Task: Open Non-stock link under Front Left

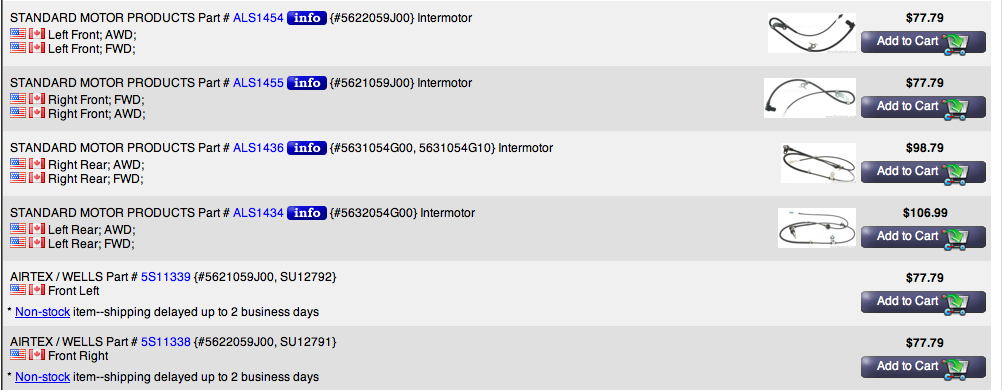Action: point(42,312)
